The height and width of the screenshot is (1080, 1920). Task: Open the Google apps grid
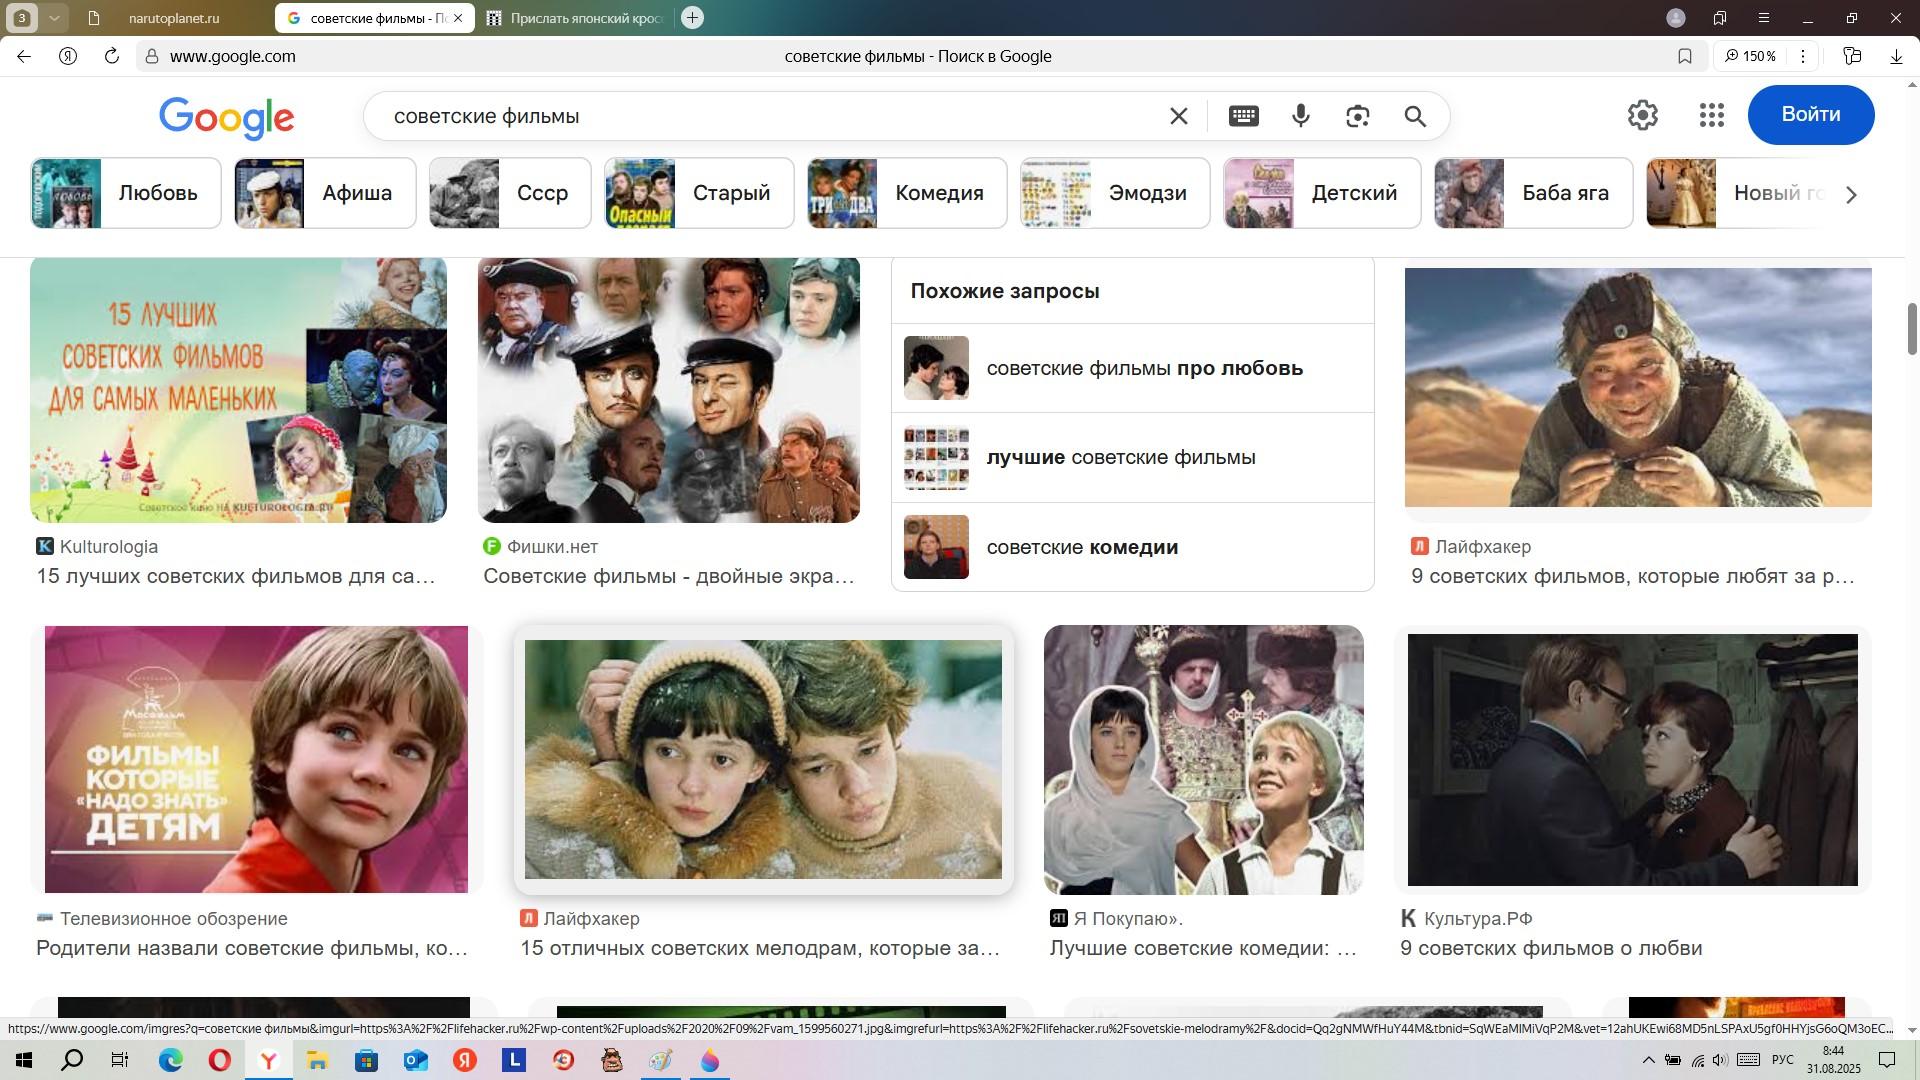pyautogui.click(x=1711, y=115)
